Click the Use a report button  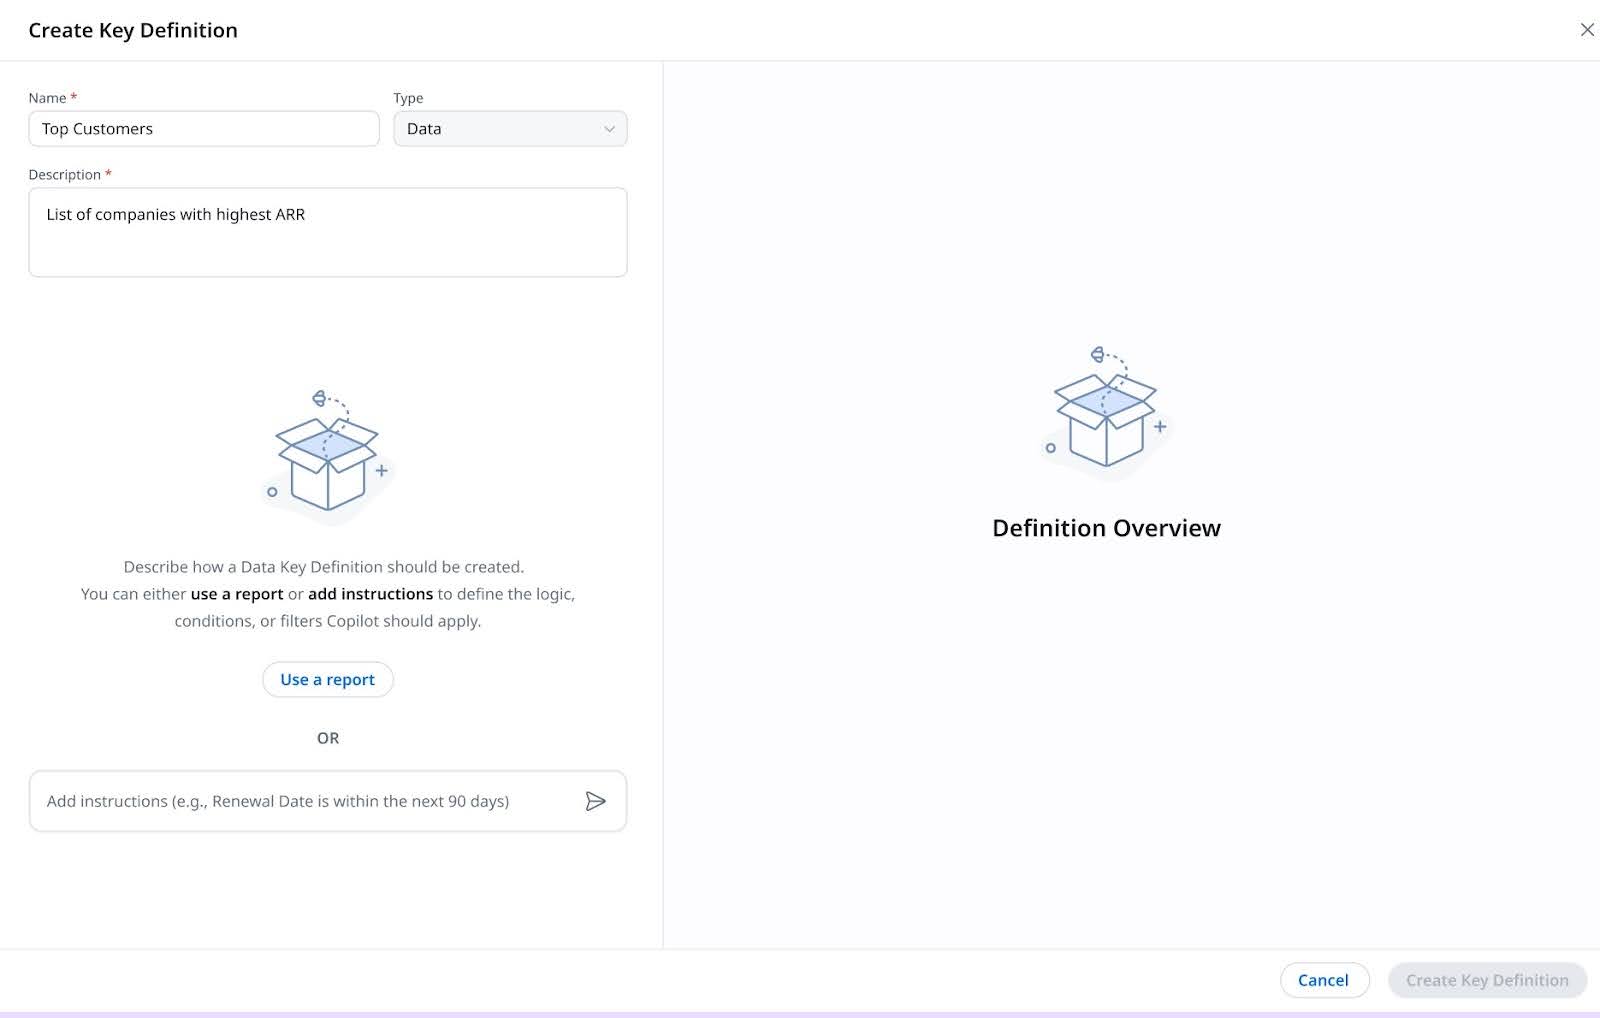click(x=327, y=679)
